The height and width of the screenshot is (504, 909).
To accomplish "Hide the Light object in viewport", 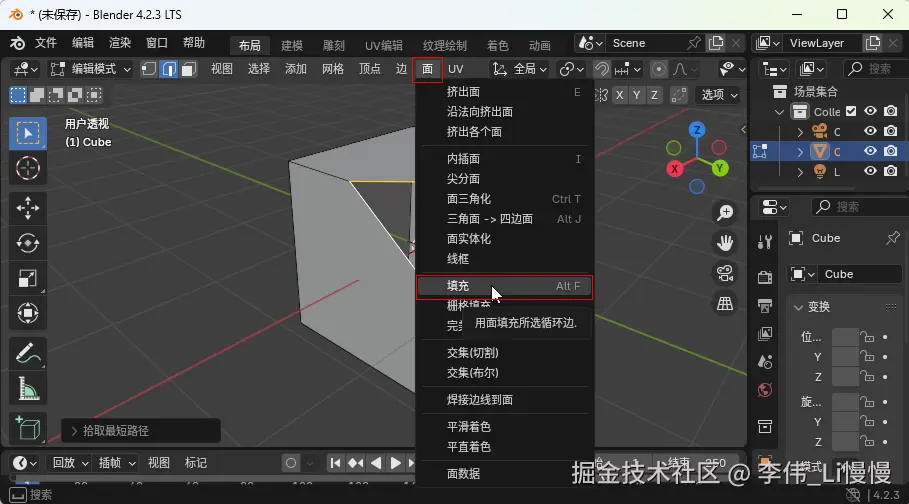I will 870,171.
